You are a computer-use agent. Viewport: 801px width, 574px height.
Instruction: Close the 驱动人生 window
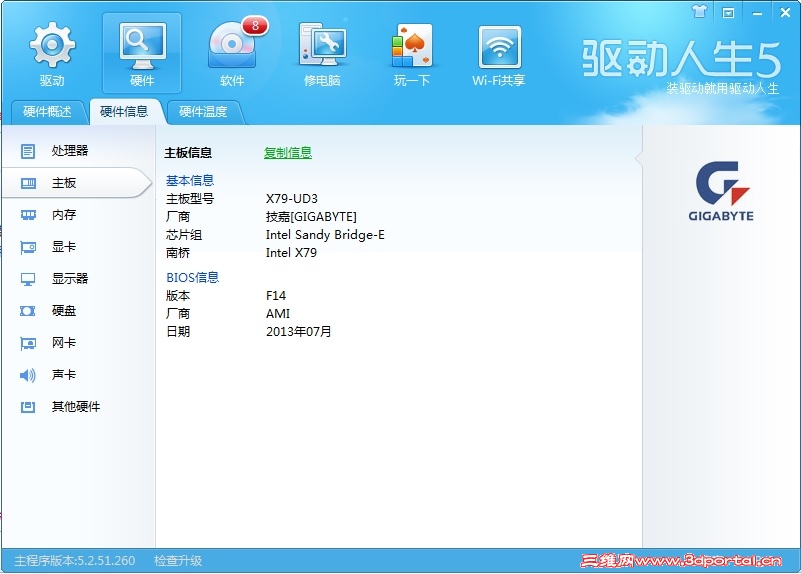786,13
